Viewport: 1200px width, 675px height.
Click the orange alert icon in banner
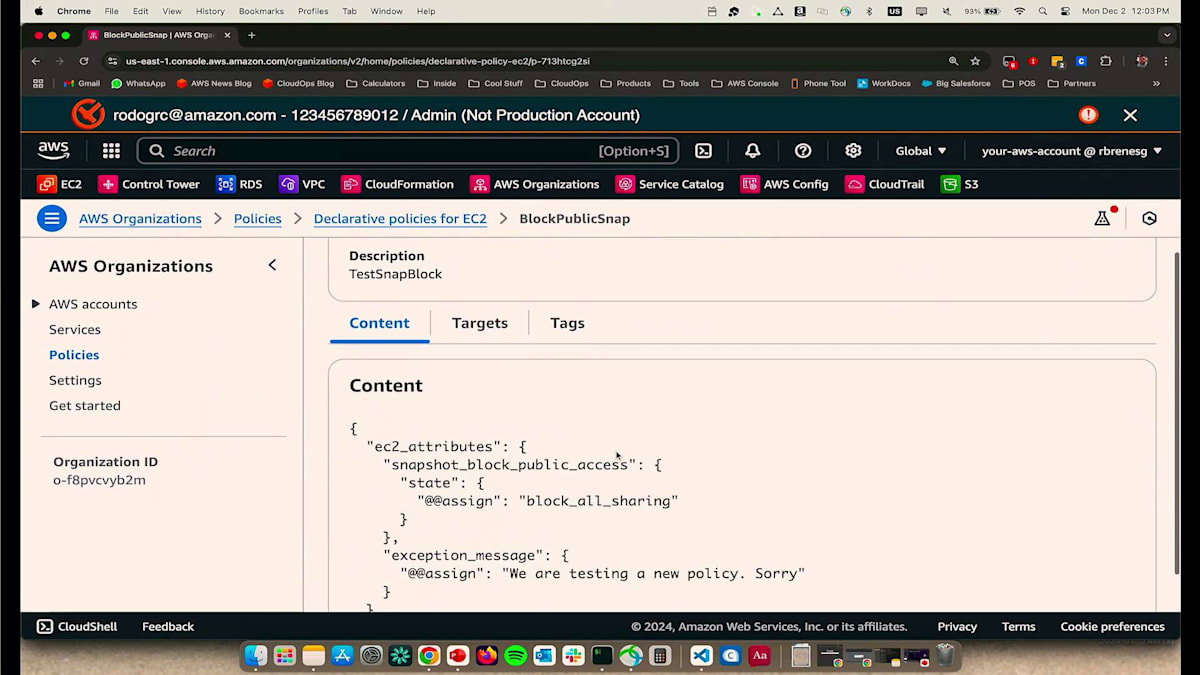[x=1088, y=115]
